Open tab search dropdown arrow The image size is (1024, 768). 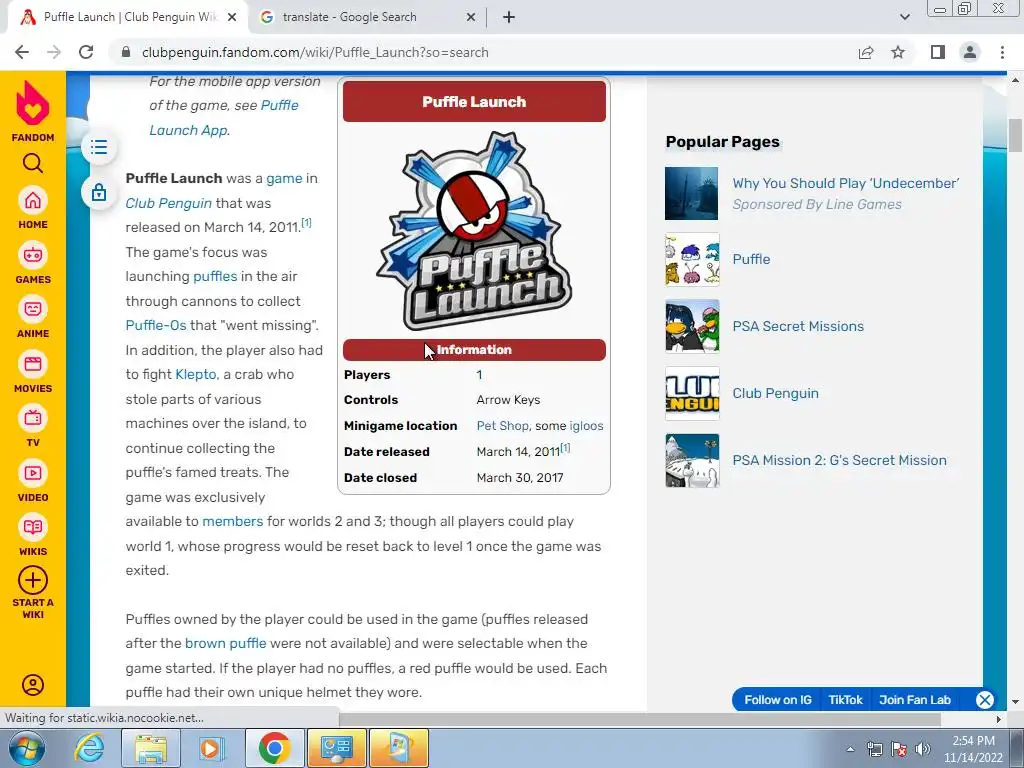(x=904, y=17)
